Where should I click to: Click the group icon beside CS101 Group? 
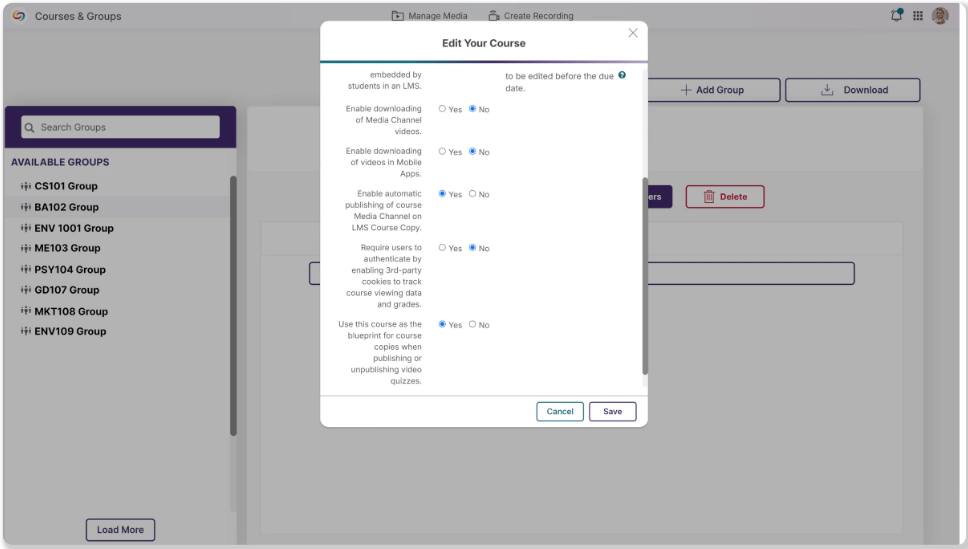(25, 186)
